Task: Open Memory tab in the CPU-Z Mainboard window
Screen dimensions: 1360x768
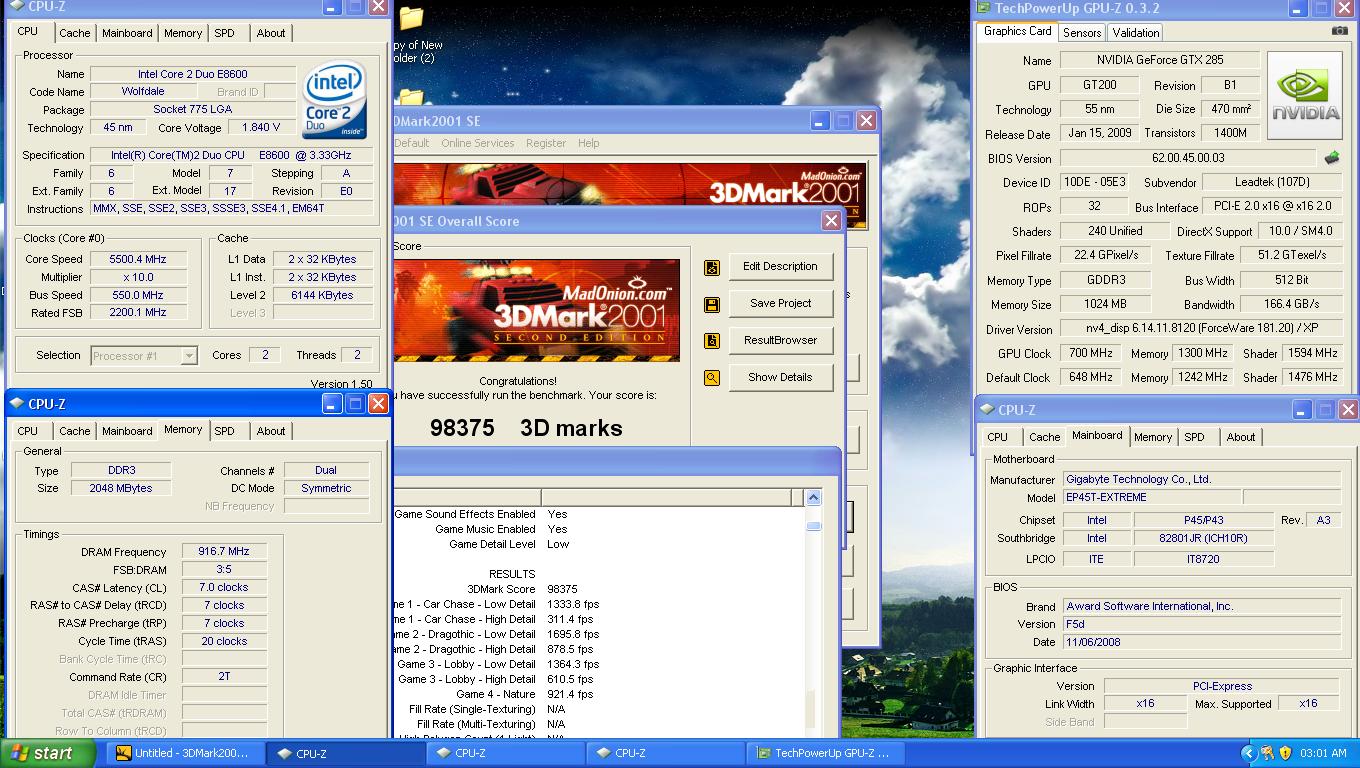Action: (x=1153, y=437)
